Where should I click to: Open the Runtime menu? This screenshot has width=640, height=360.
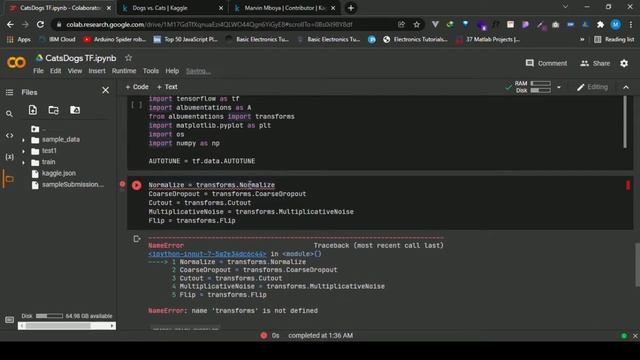tap(124, 71)
